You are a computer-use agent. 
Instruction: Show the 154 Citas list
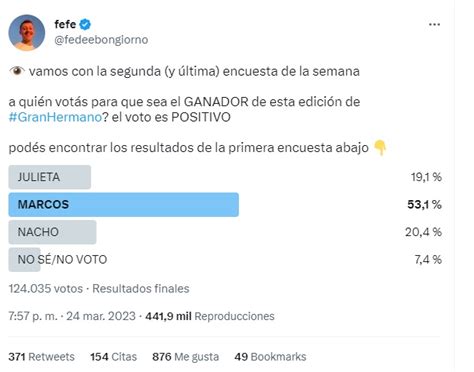point(114,357)
